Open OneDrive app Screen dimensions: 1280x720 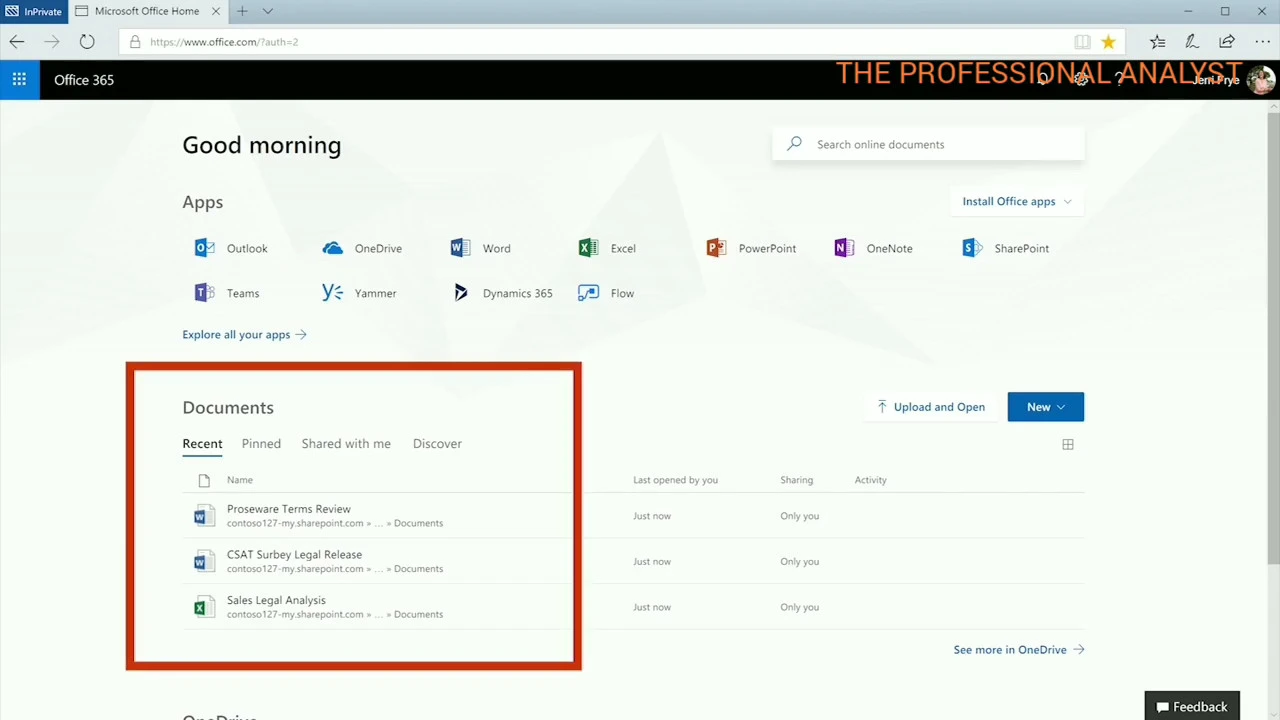[362, 248]
